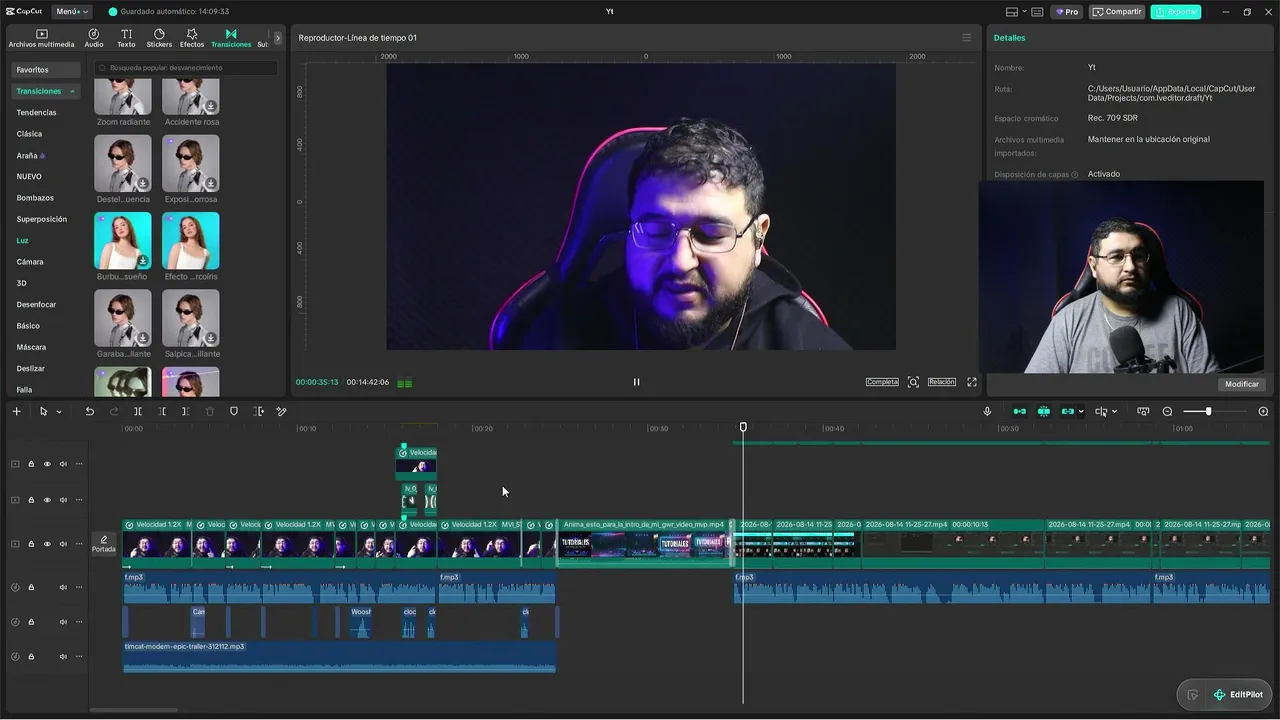Image resolution: width=1280 pixels, height=720 pixels.
Task: Click the magic wand auto-edit tool
Action: tap(282, 411)
